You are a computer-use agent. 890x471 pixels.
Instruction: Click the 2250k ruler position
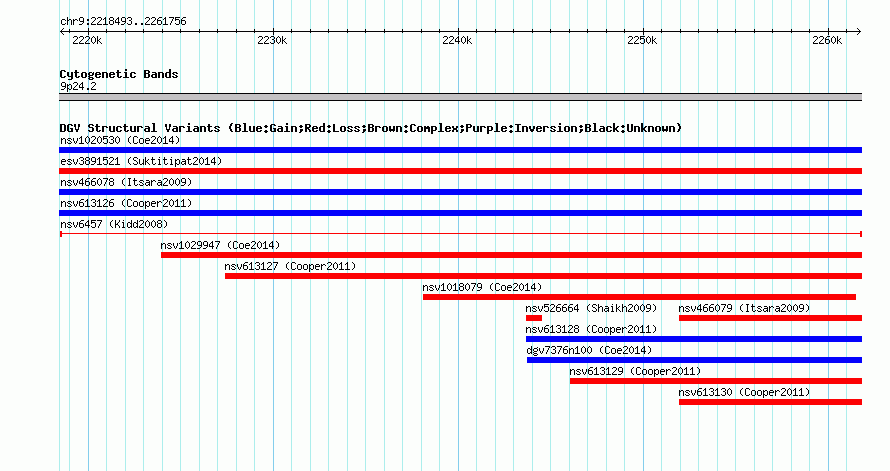pos(642,40)
